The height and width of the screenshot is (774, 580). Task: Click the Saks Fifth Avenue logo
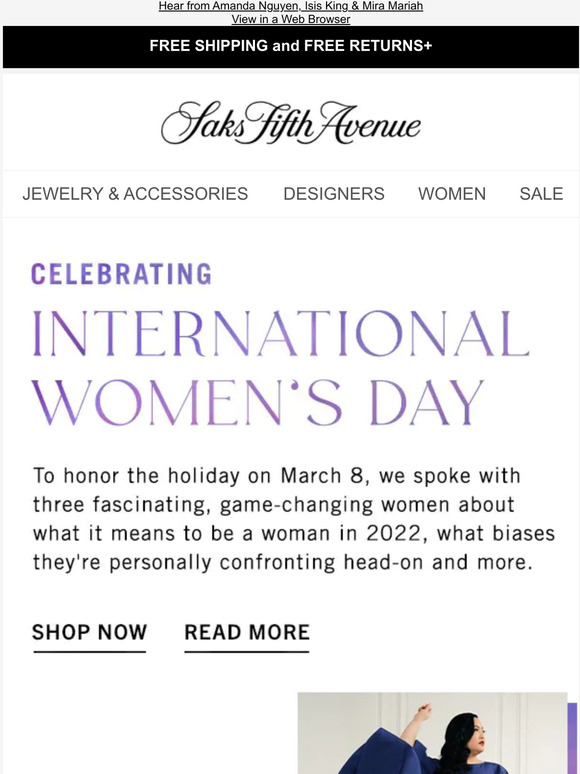[291, 123]
